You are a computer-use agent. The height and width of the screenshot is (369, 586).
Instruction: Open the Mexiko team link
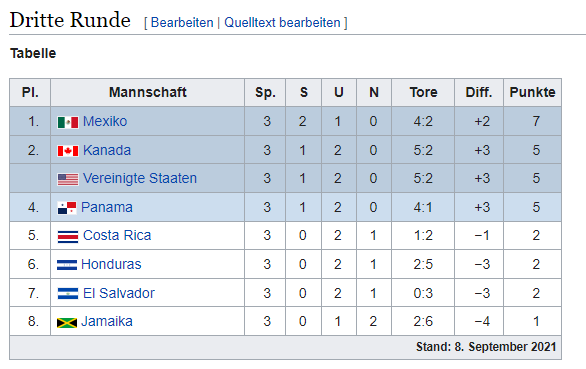click(x=105, y=122)
